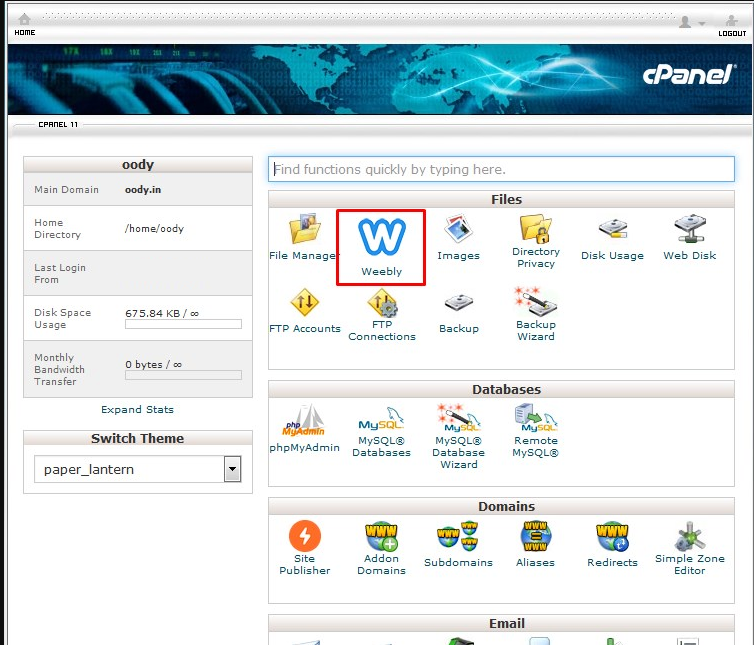Viewport: 754px width, 645px height.
Task: Collapse the Domains section header
Action: point(501,506)
